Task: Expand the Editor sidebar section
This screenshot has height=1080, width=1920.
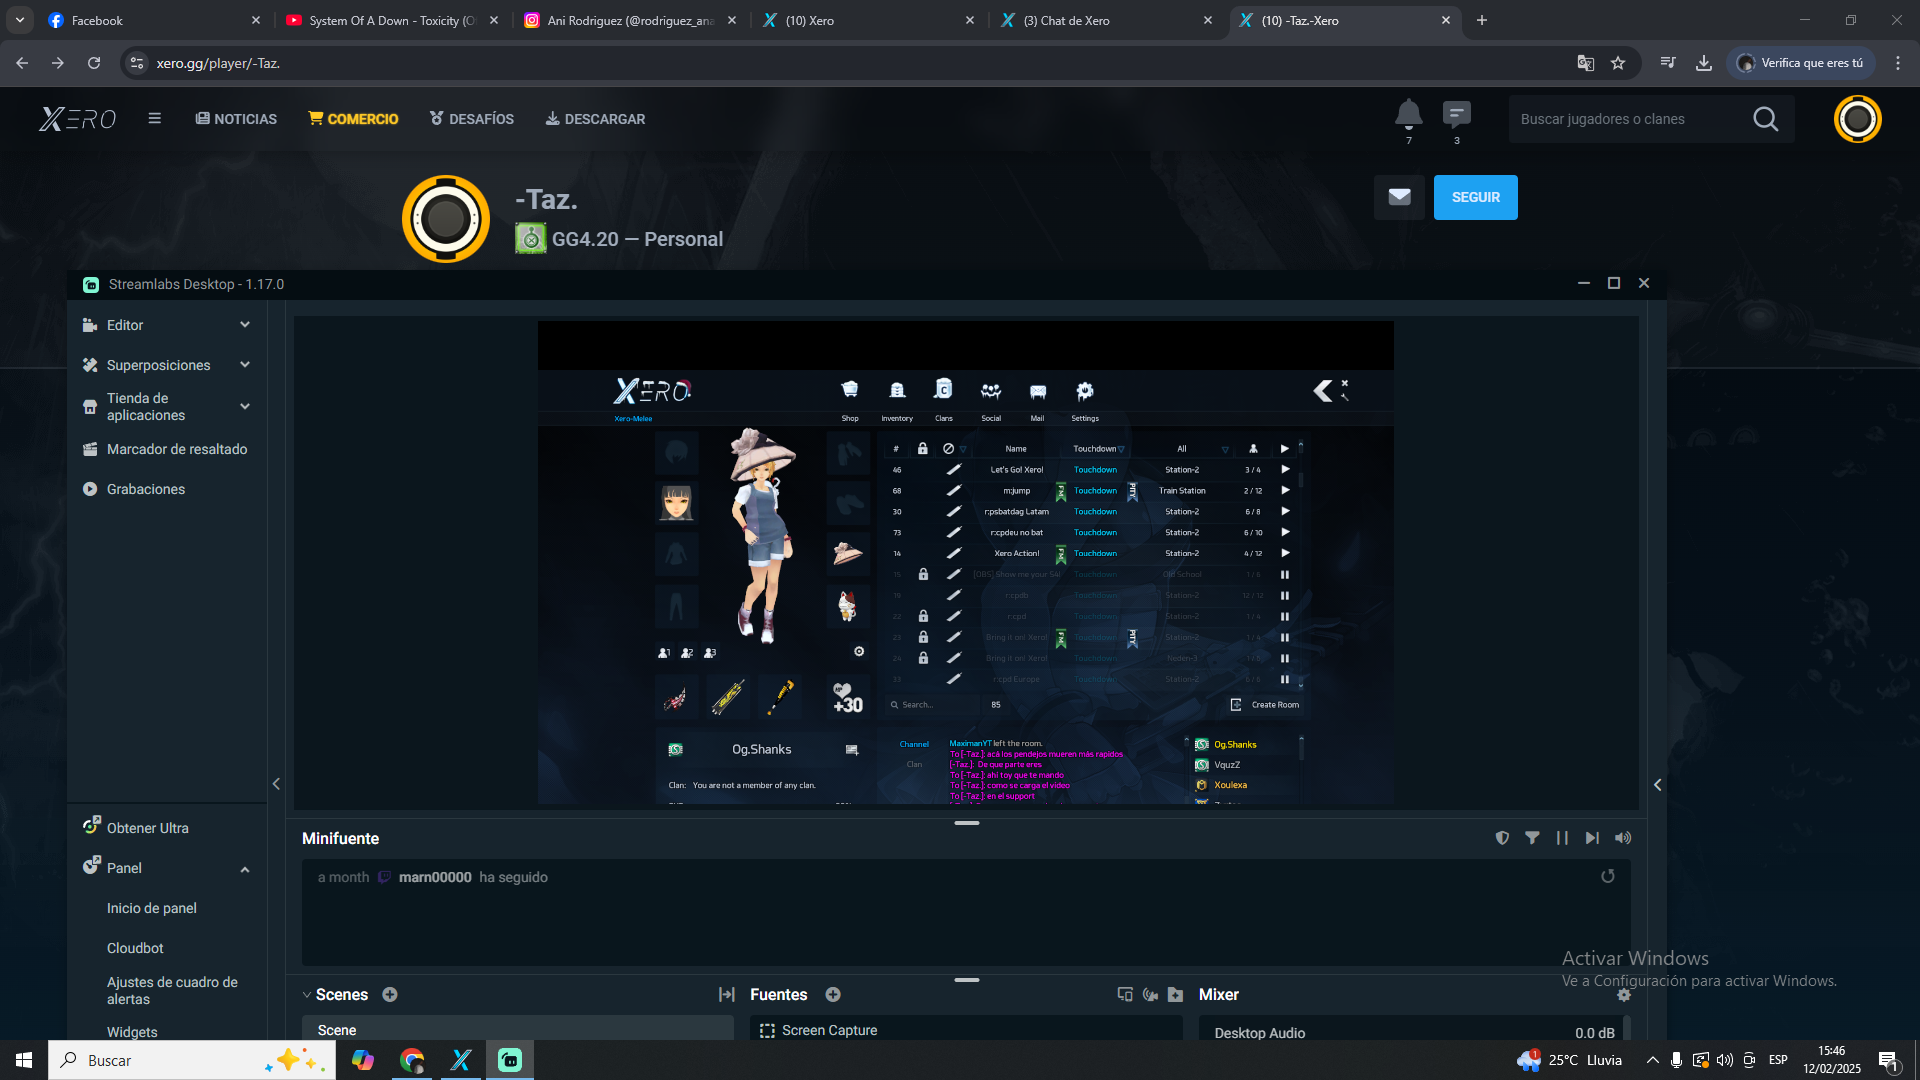Action: [x=245, y=325]
